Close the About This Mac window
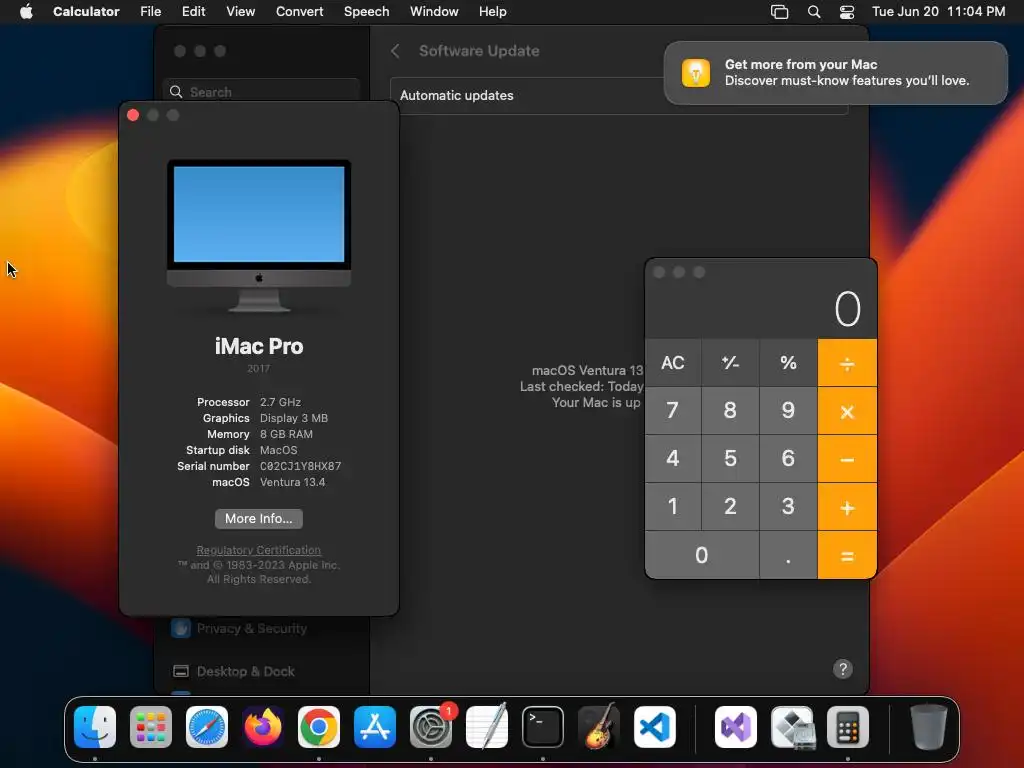1024x768 pixels. (x=133, y=115)
